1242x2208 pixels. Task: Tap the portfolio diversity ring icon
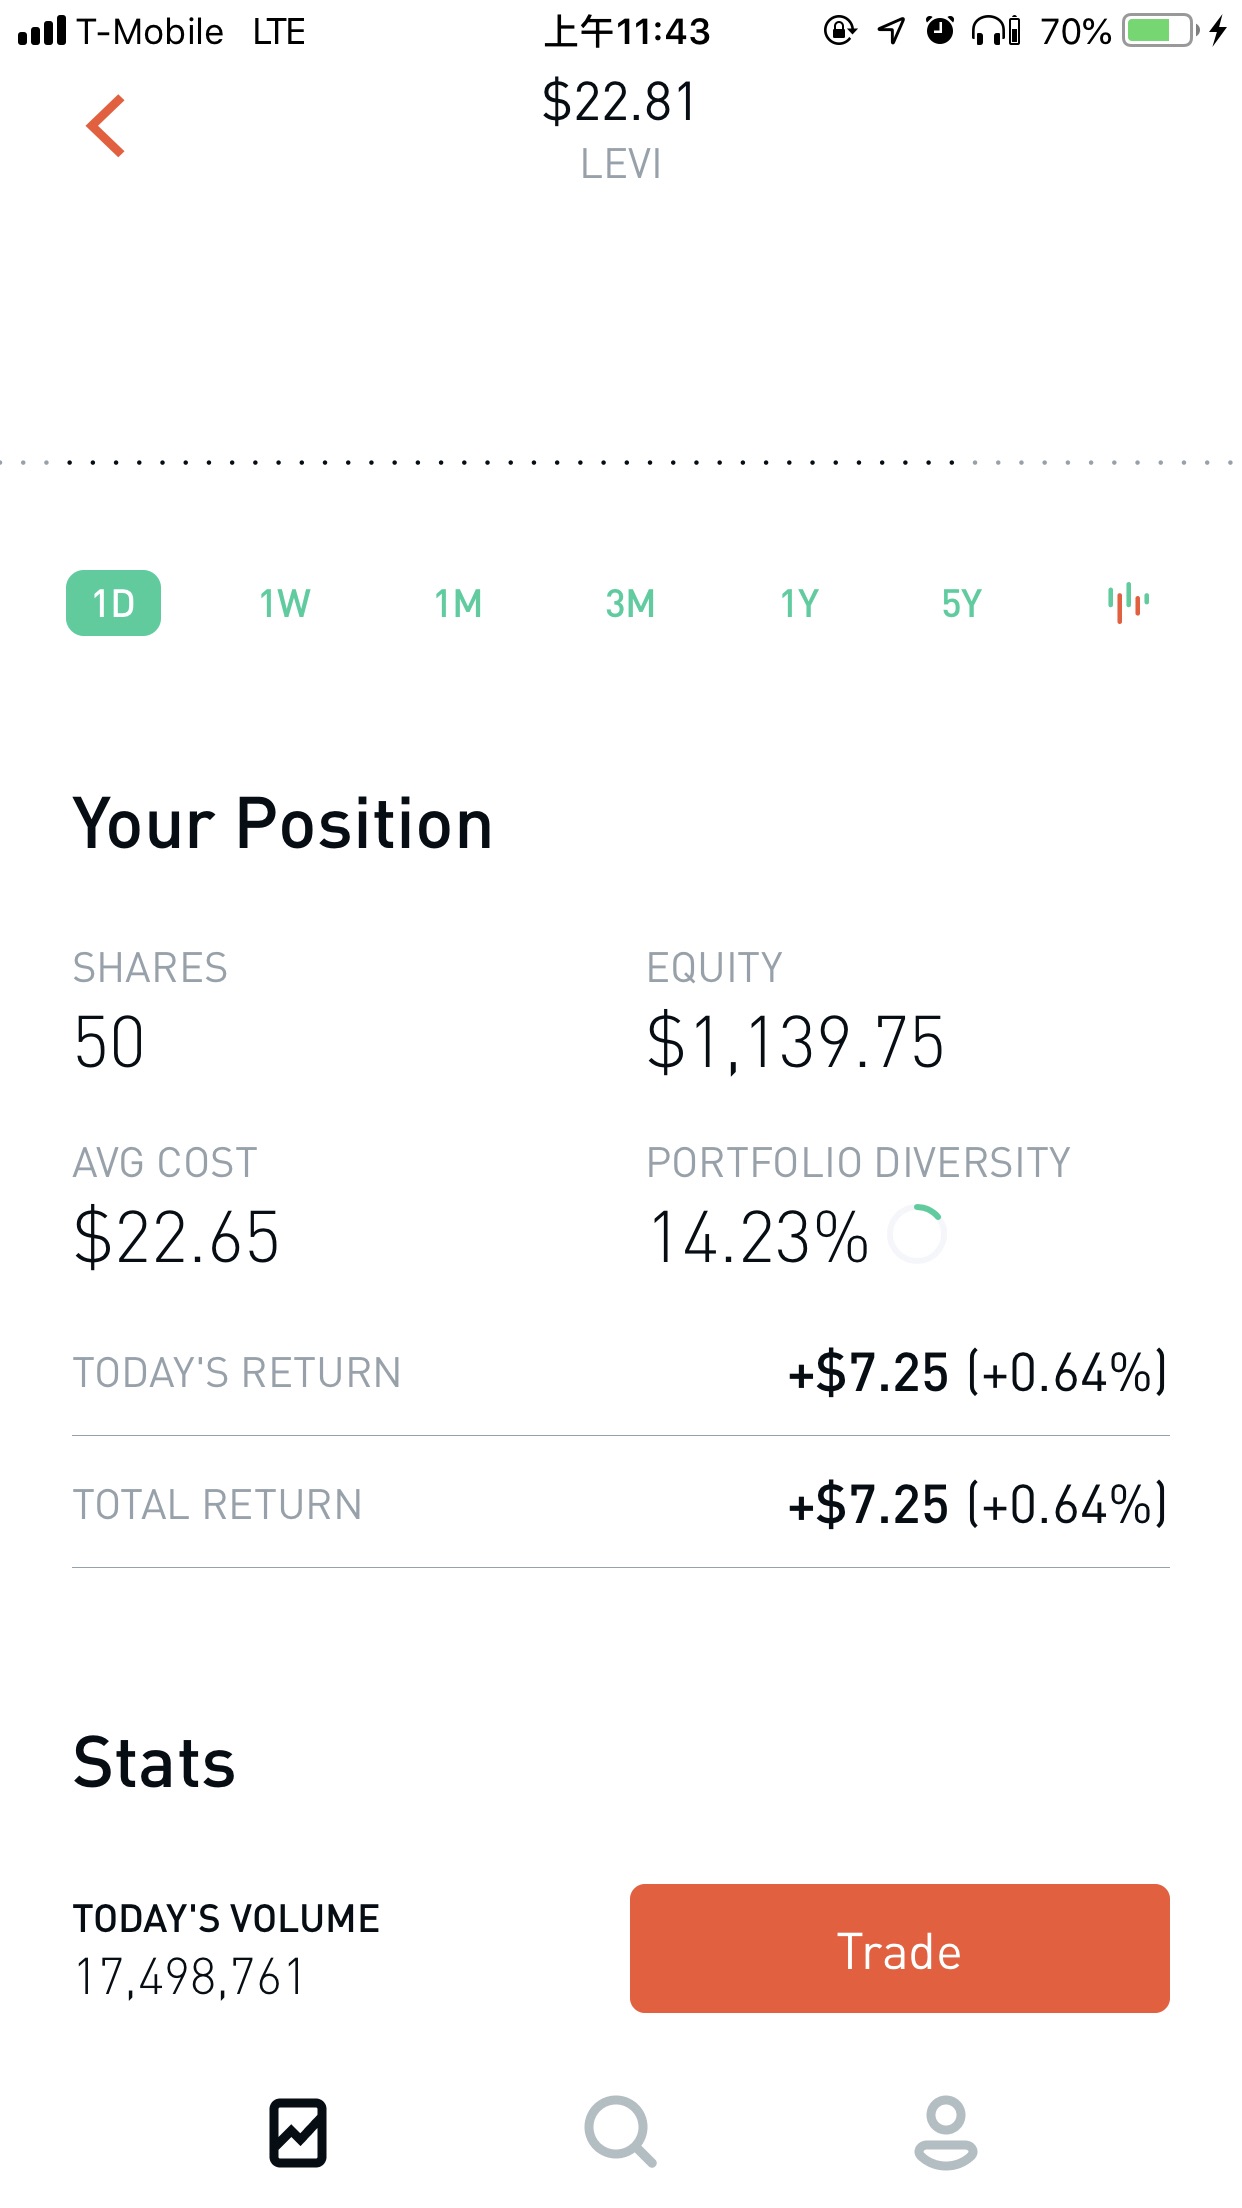coord(917,1235)
